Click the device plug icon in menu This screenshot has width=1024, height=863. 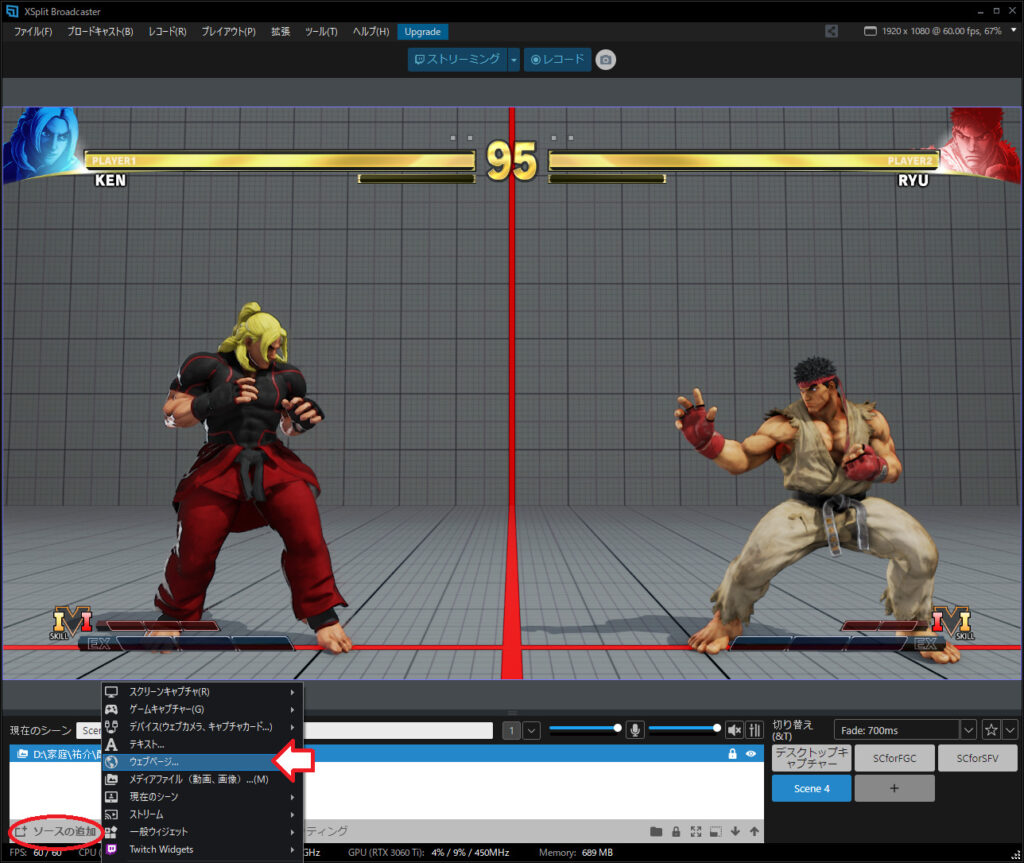pyautogui.click(x=112, y=726)
